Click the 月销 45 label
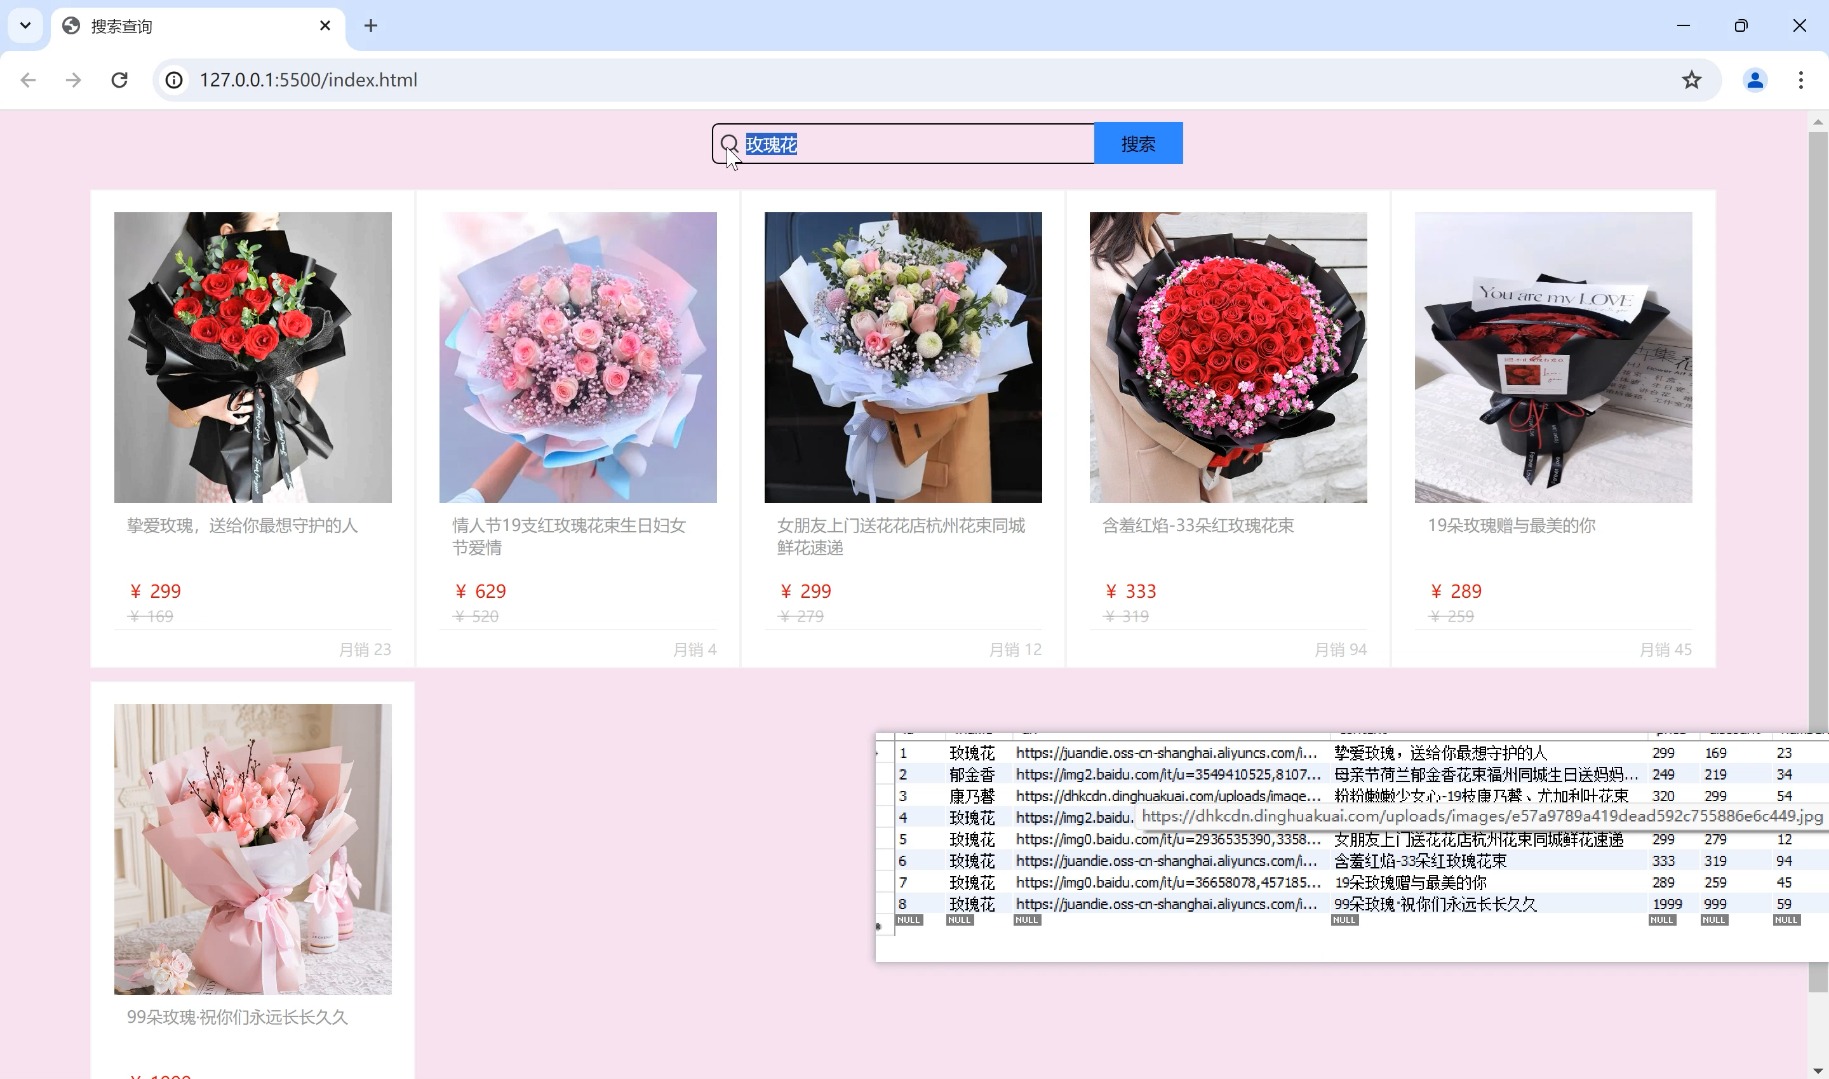The height and width of the screenshot is (1079, 1829). pos(1665,650)
